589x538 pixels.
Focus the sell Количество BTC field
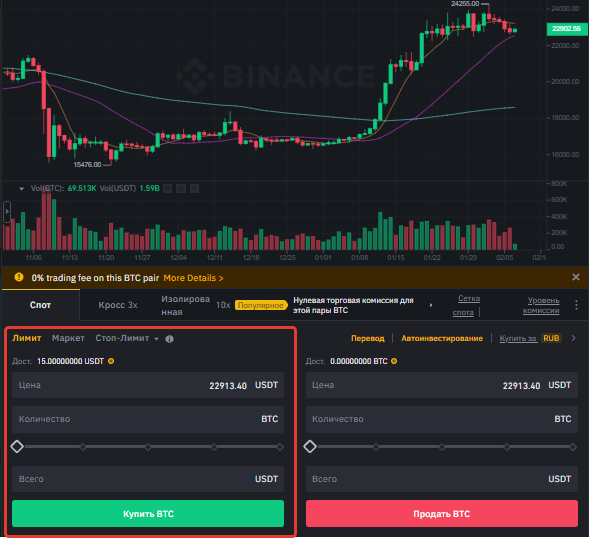pos(441,419)
